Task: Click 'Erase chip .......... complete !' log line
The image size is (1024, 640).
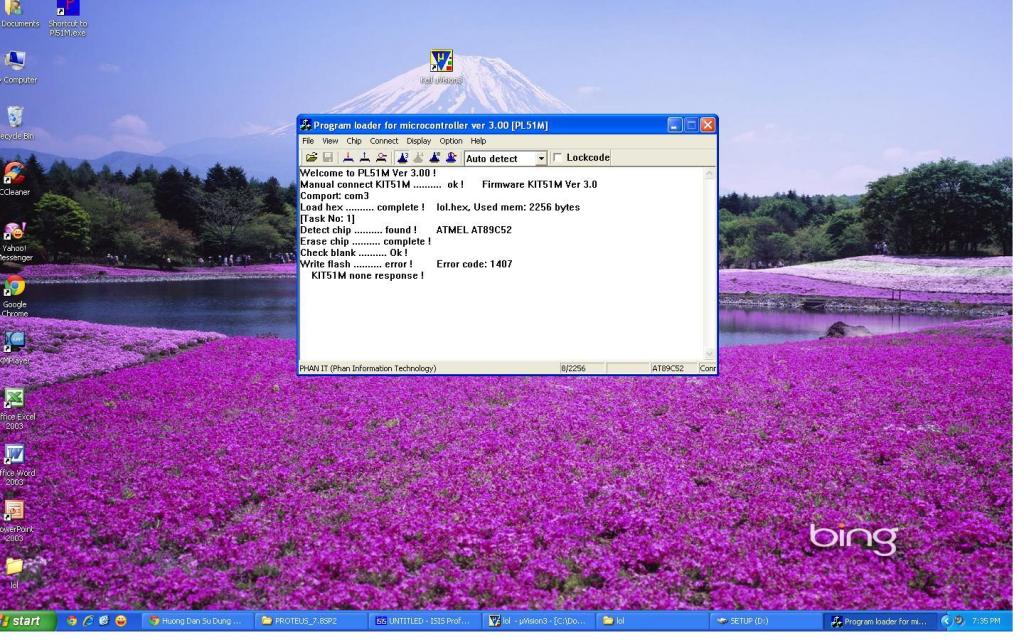Action: coord(365,242)
